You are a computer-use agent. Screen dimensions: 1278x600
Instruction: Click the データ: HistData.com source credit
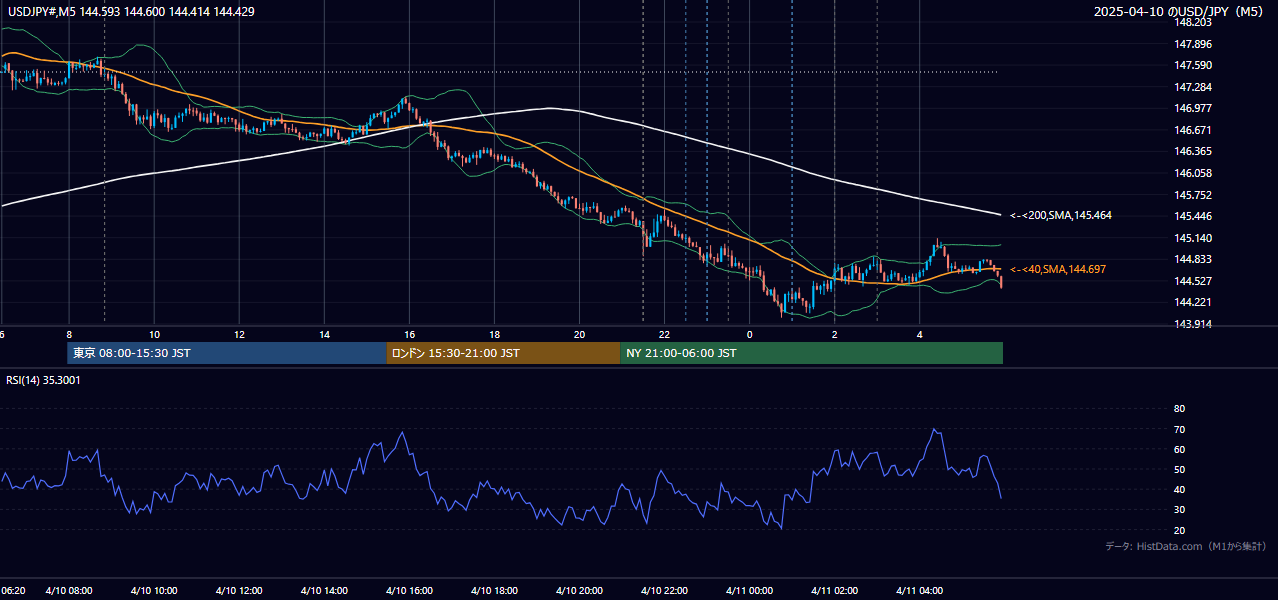(1186, 547)
